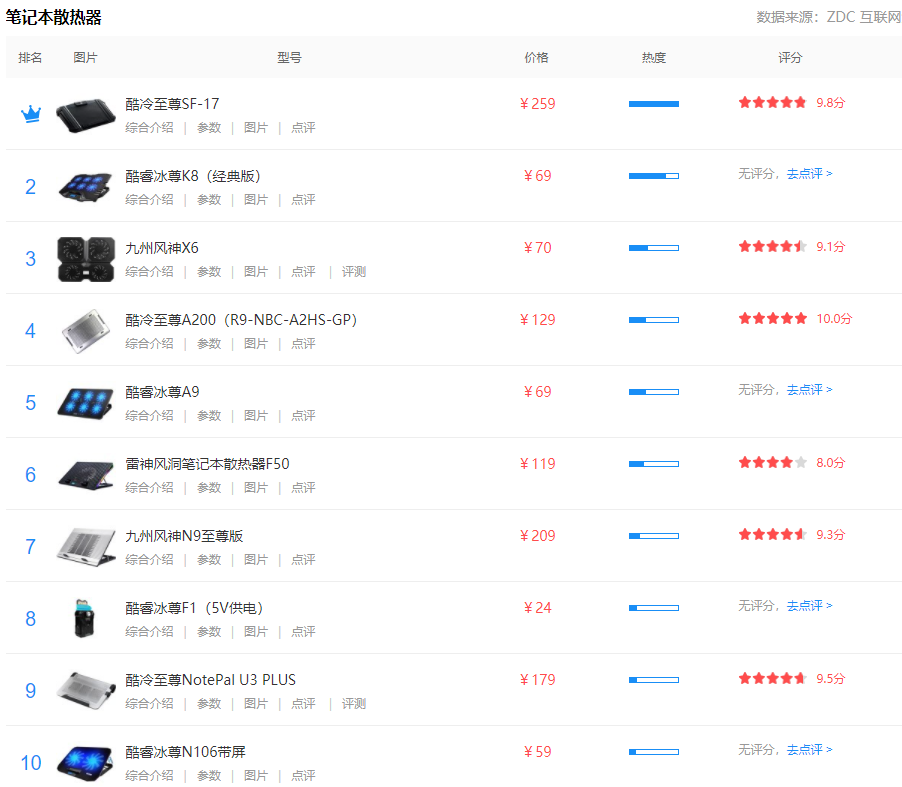Image resolution: width=902 pixels, height=787 pixels.
Task: Open the 评测 link under 九州风神X6
Action: pos(354,272)
